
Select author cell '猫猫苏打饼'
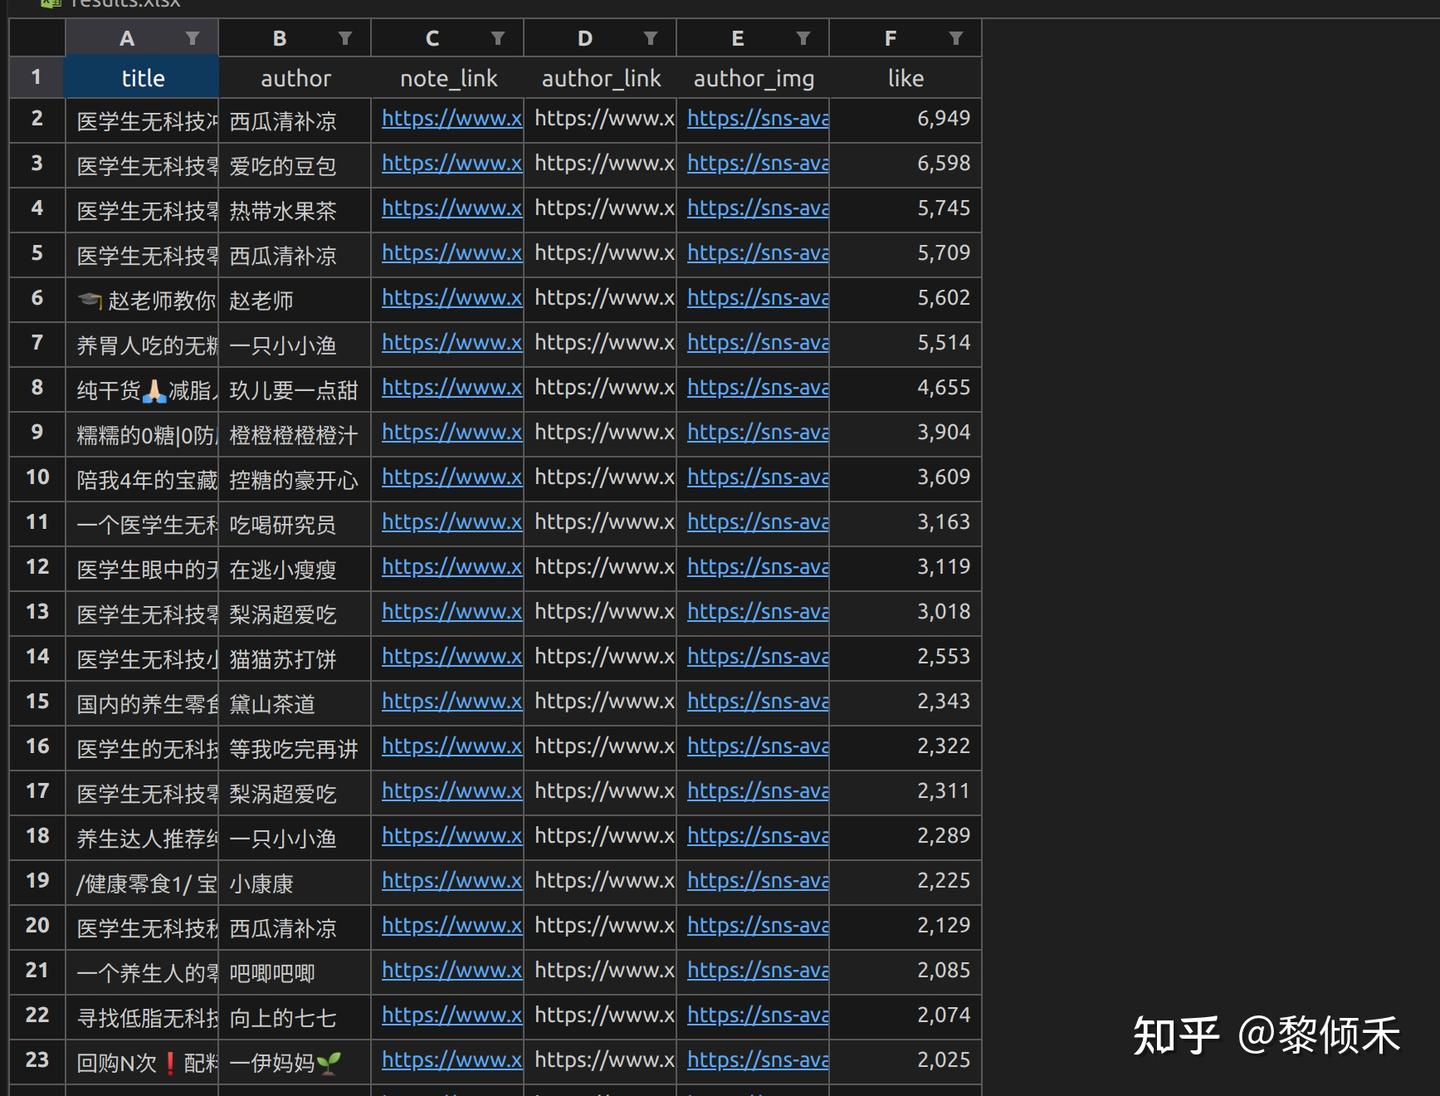tap(295, 657)
